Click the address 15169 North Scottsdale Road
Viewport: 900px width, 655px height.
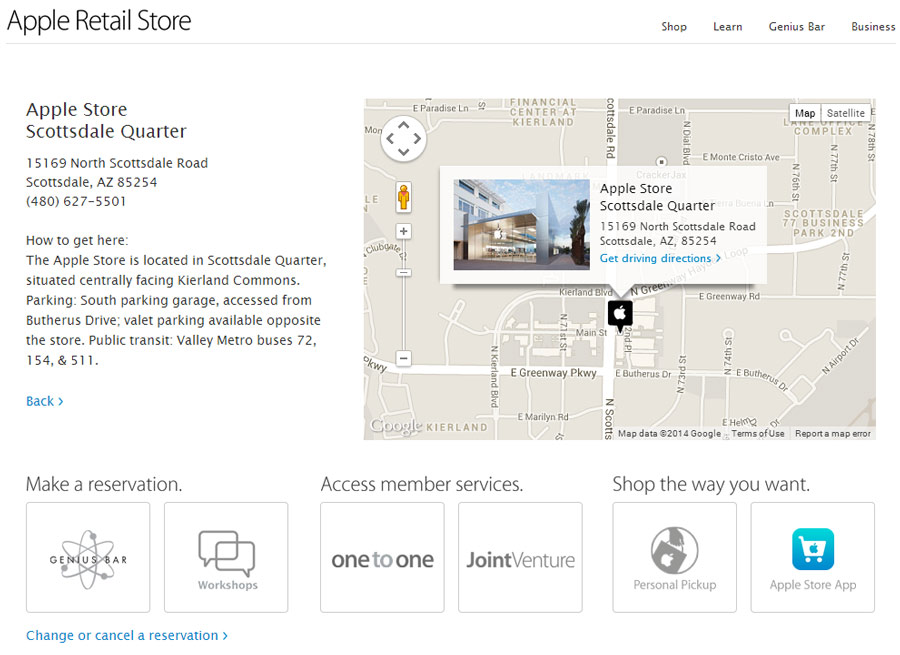click(x=117, y=163)
